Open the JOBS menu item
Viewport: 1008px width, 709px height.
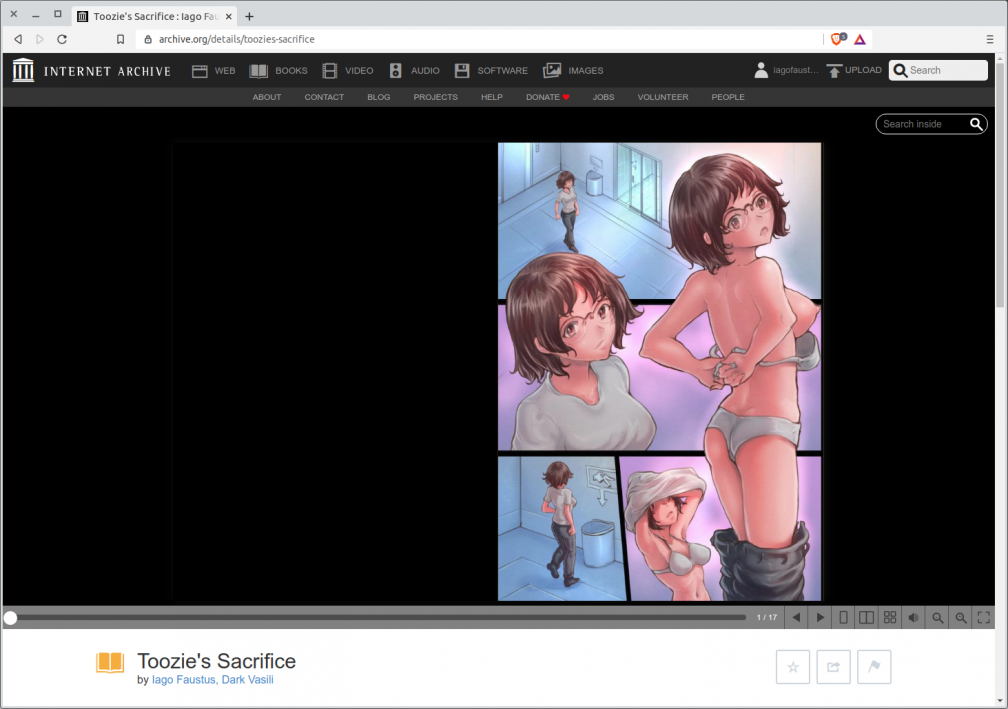coord(603,97)
